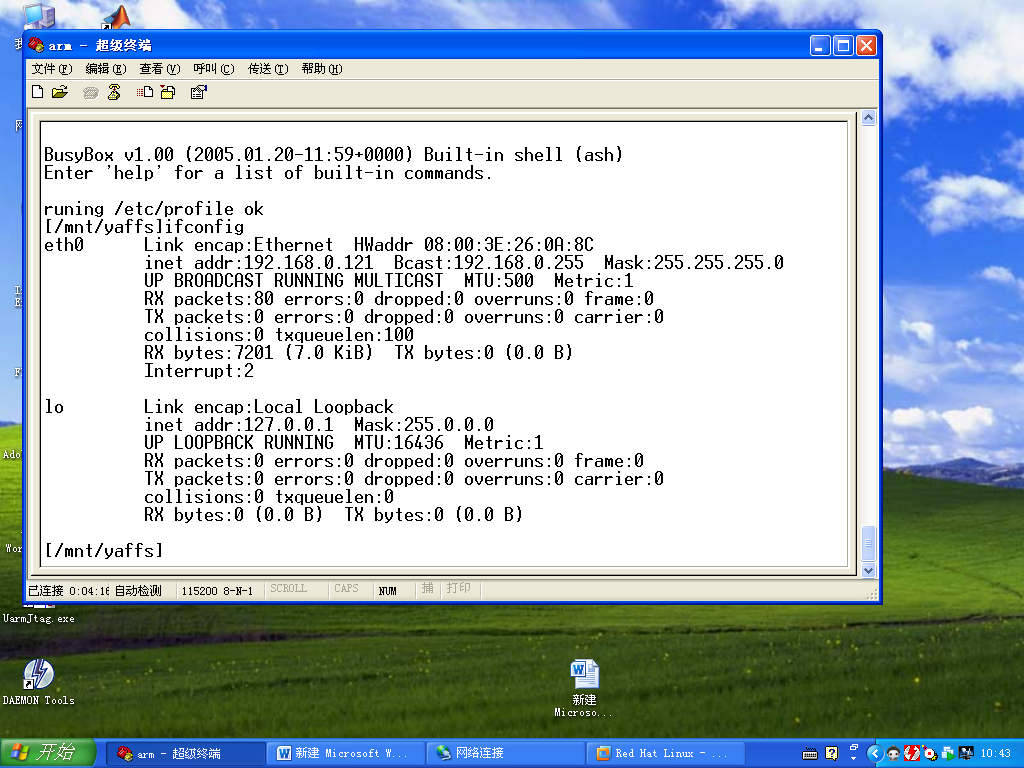Open the Properties toolbar icon
This screenshot has width=1024, height=768.
[199, 92]
